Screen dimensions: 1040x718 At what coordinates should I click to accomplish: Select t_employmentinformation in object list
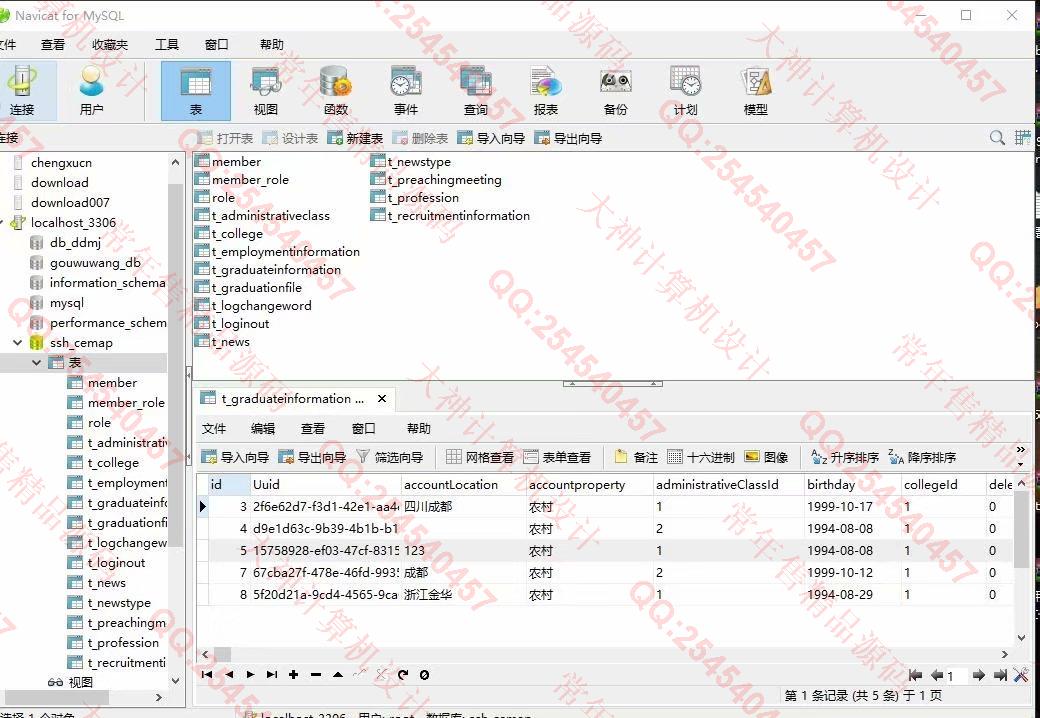click(277, 251)
